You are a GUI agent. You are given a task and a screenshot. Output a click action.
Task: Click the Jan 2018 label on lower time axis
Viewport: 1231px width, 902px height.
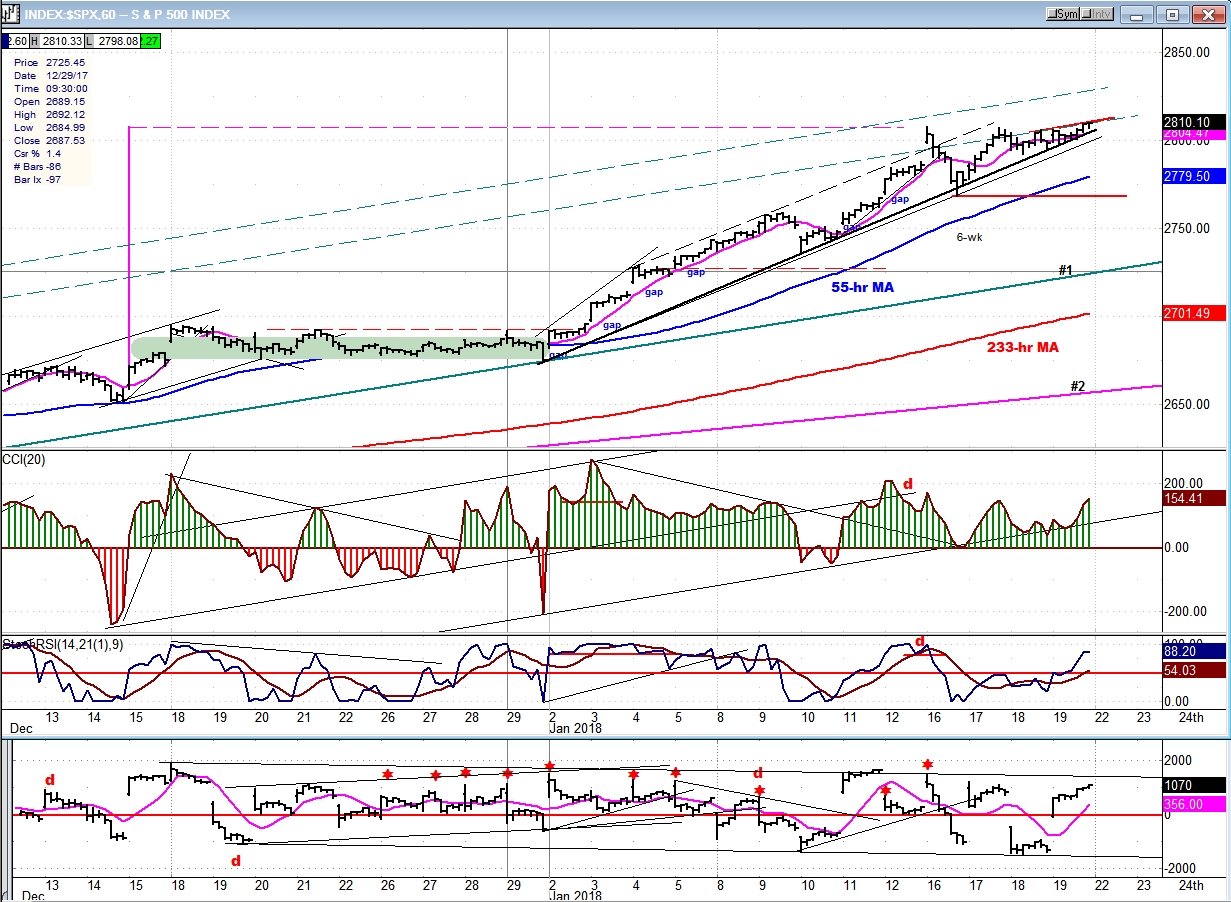[576, 898]
